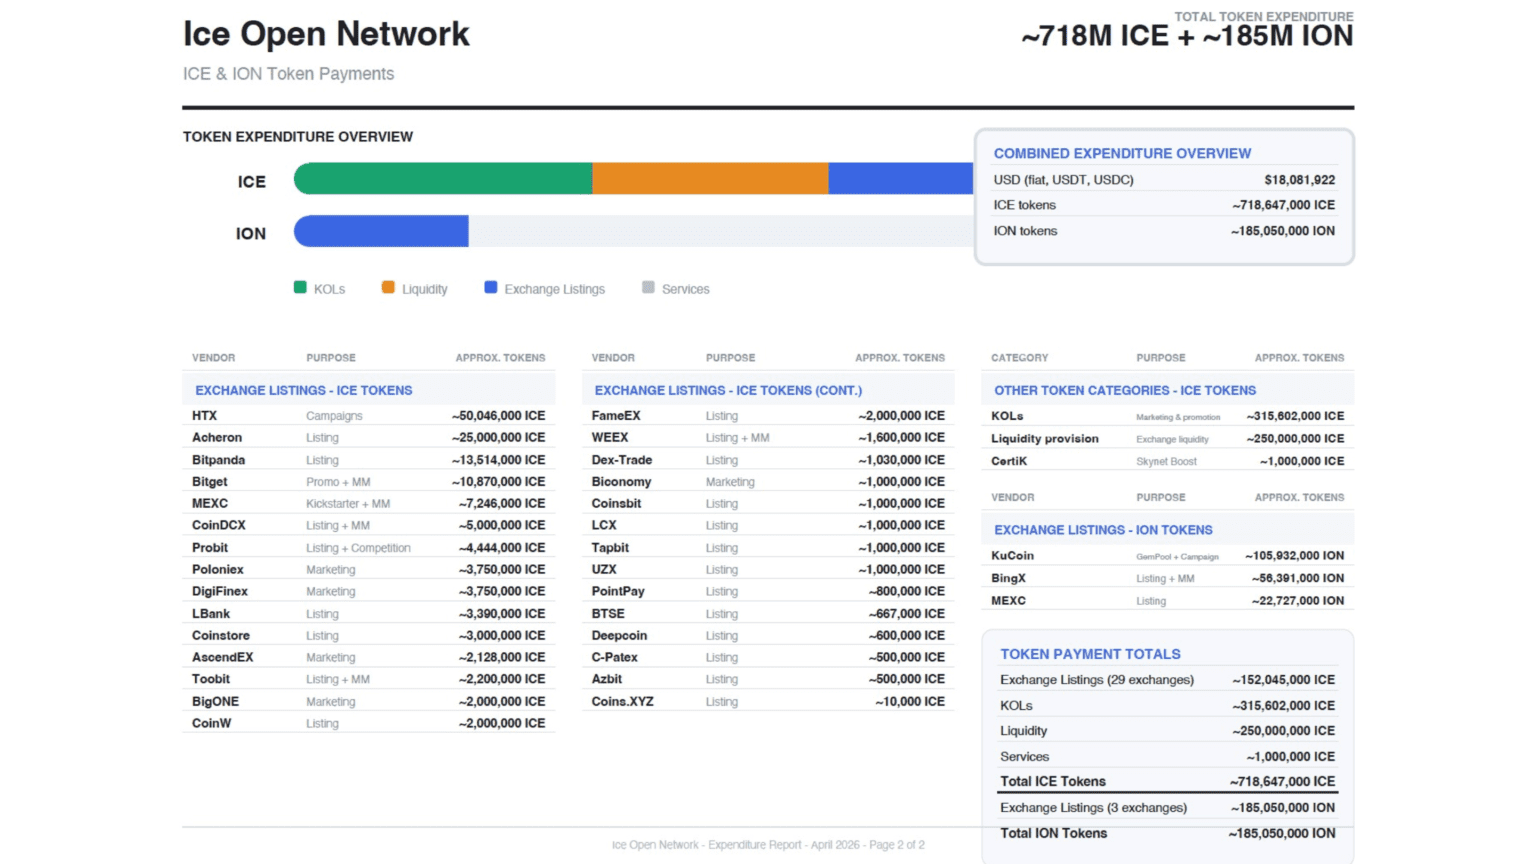This screenshot has height=864, width=1536.
Task: Select the green segment of the ICE bar
Action: (x=443, y=179)
